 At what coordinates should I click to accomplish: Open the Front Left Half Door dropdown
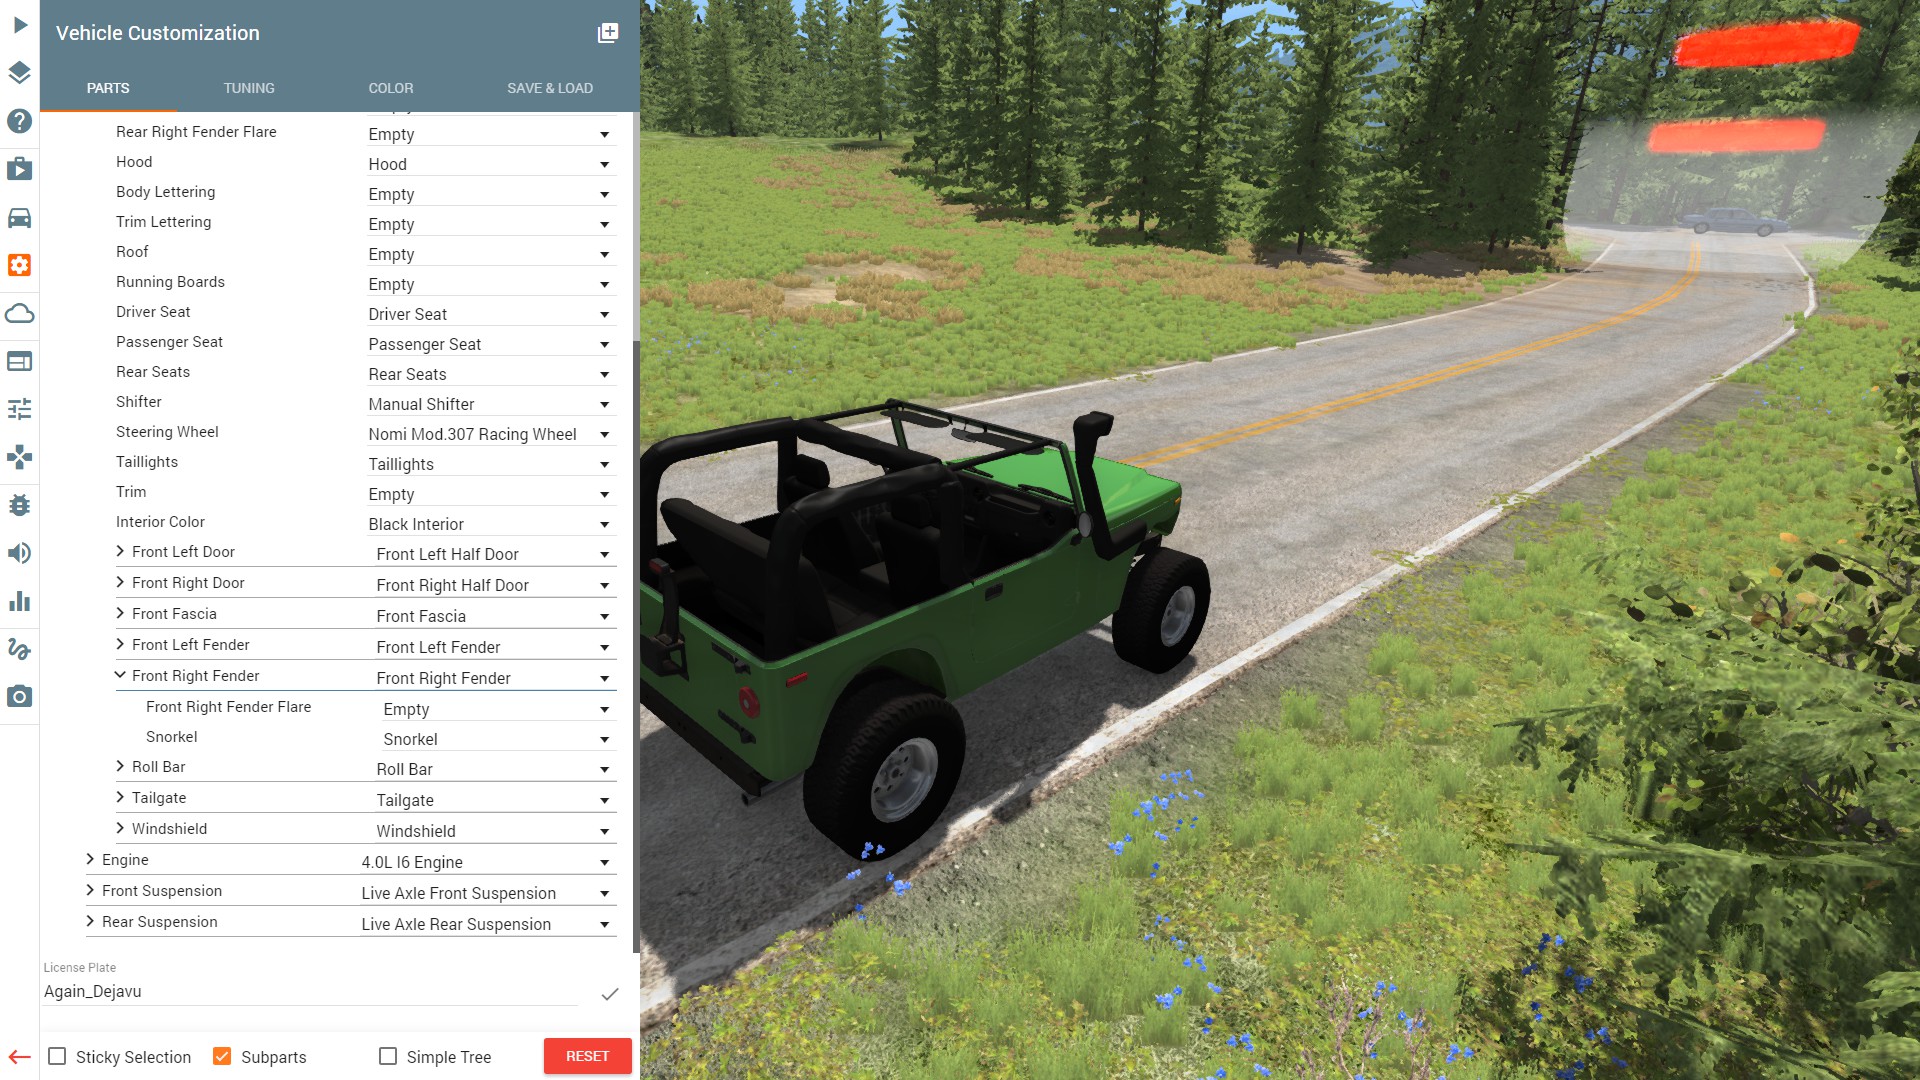(x=495, y=554)
